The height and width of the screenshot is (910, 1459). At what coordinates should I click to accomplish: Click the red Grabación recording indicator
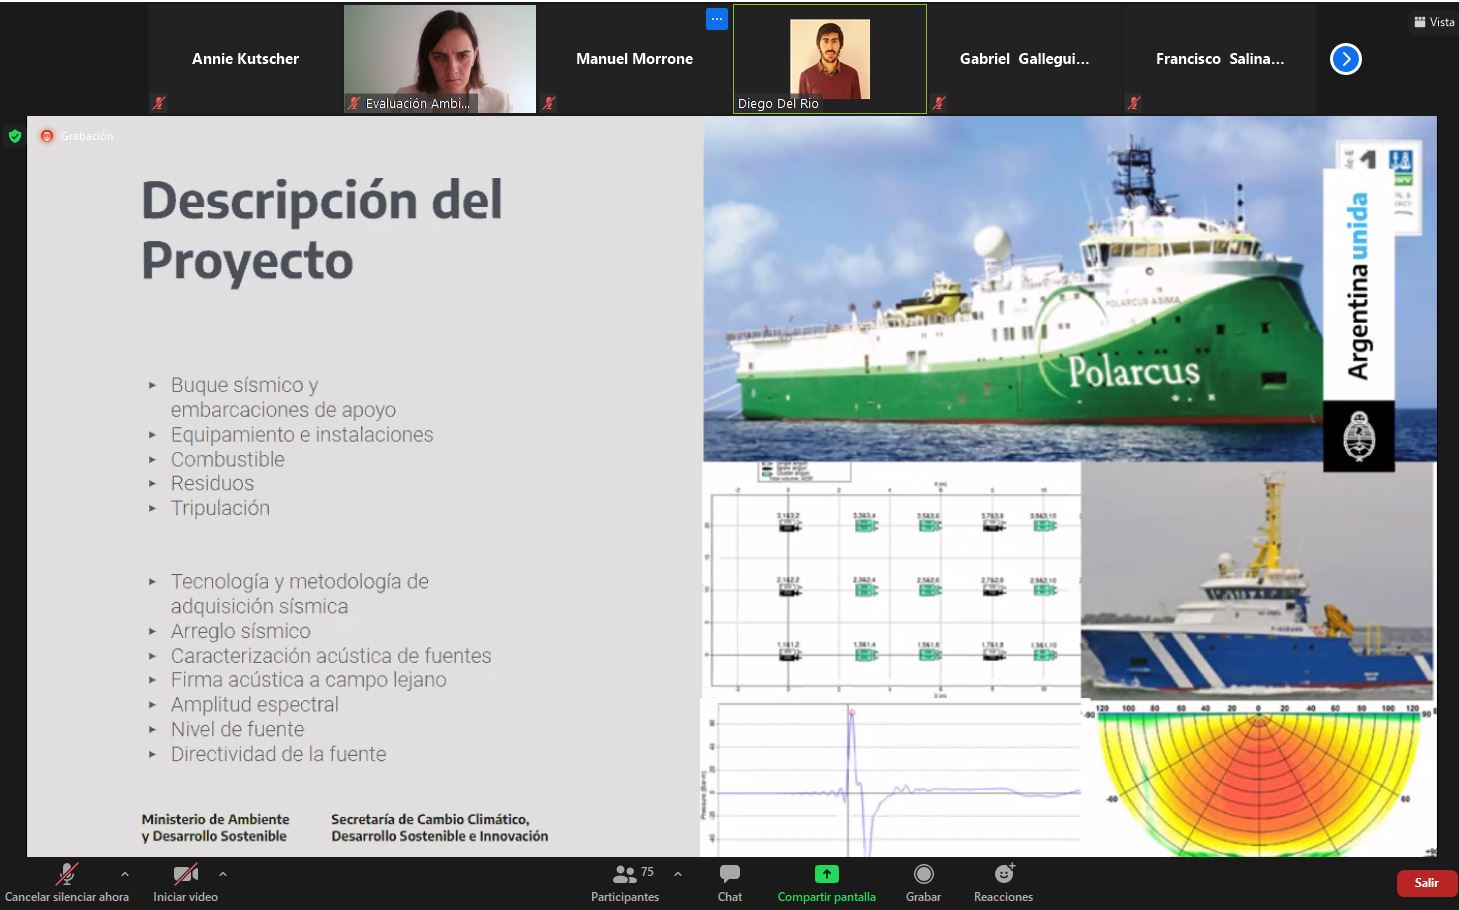[47, 136]
